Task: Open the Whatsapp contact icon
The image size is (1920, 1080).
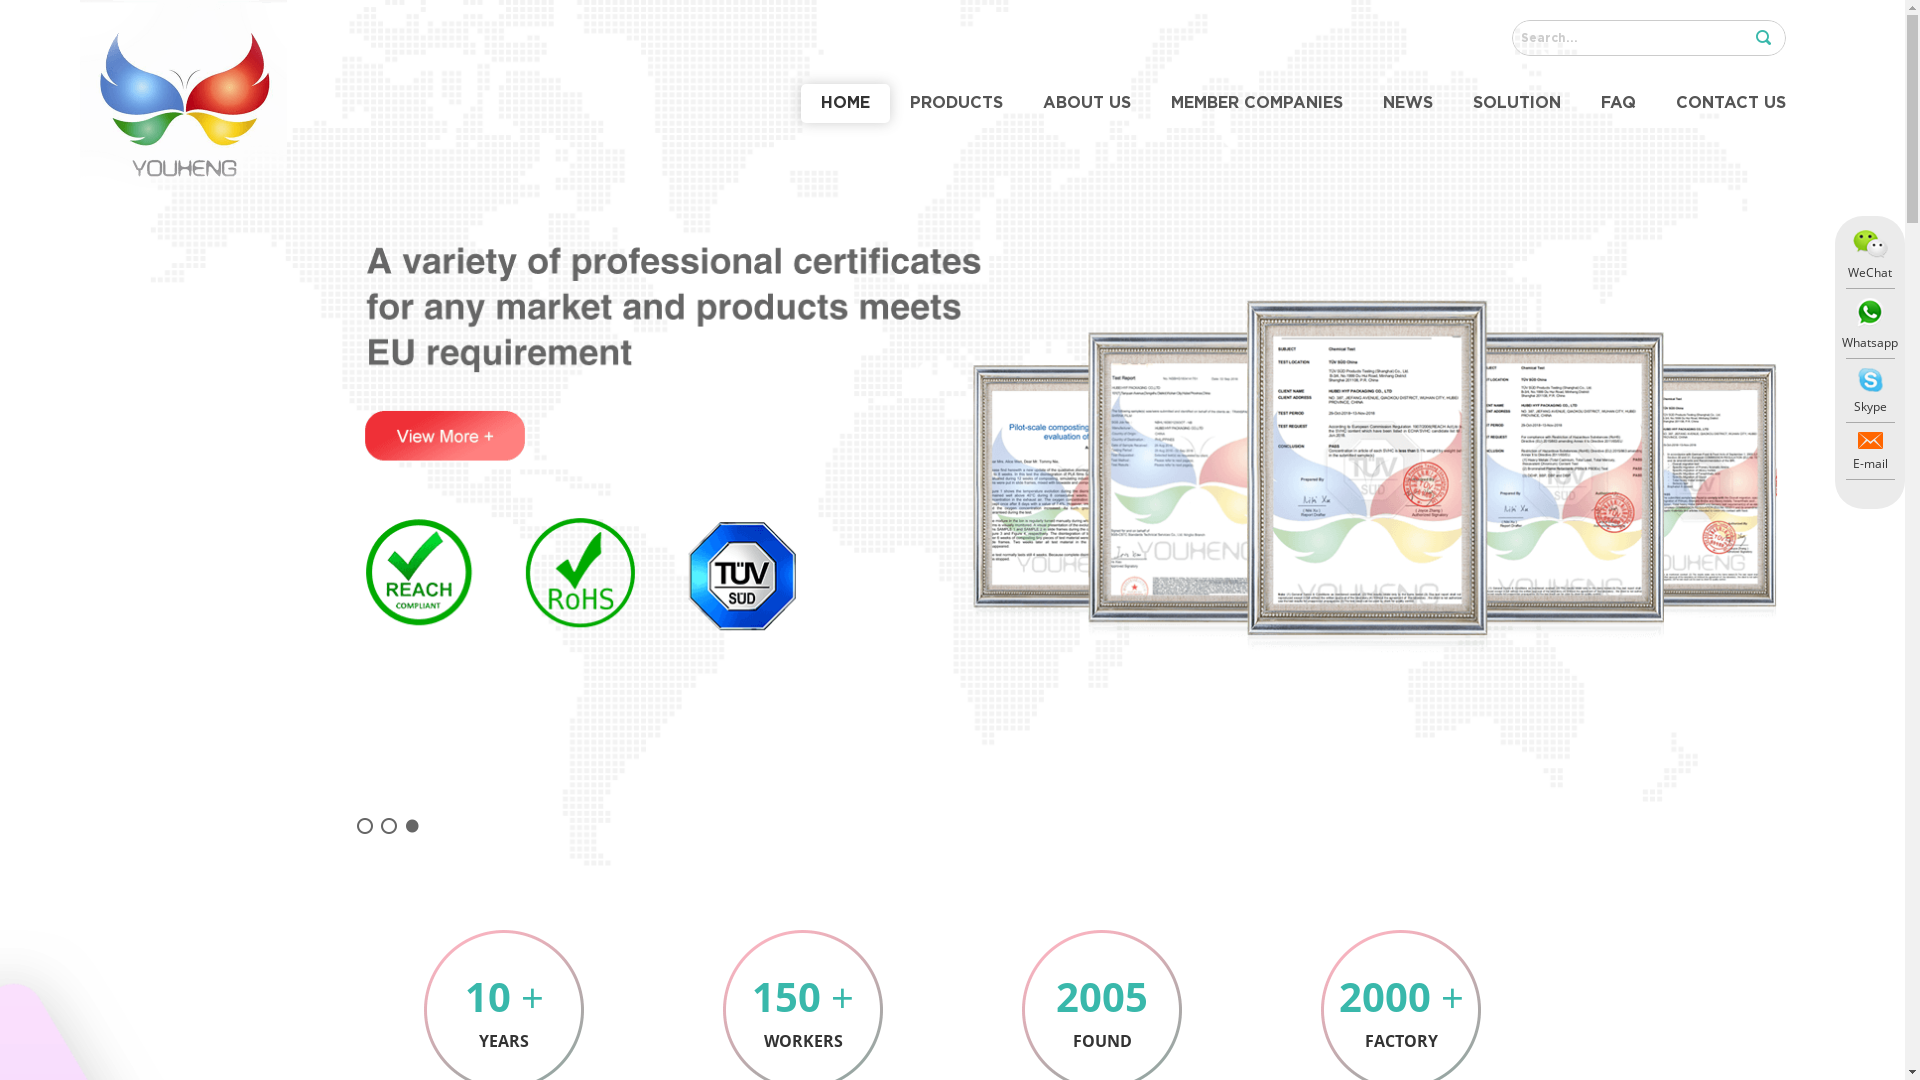Action: 1869,314
